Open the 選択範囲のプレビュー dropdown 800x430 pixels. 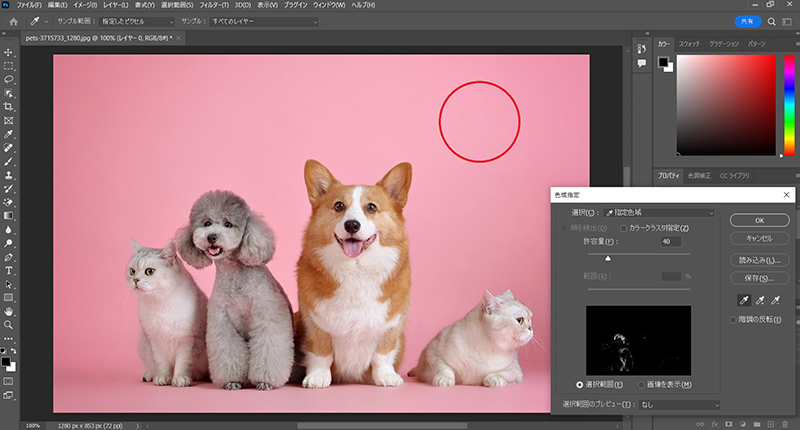[x=679, y=404]
